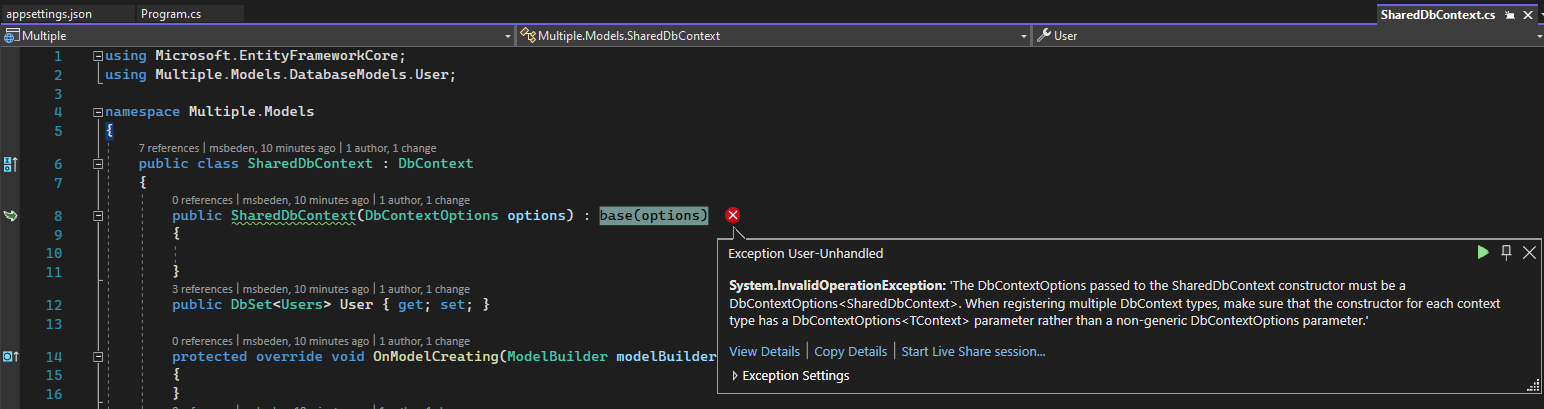Click the resize grip of the exception popup

coord(1533,386)
